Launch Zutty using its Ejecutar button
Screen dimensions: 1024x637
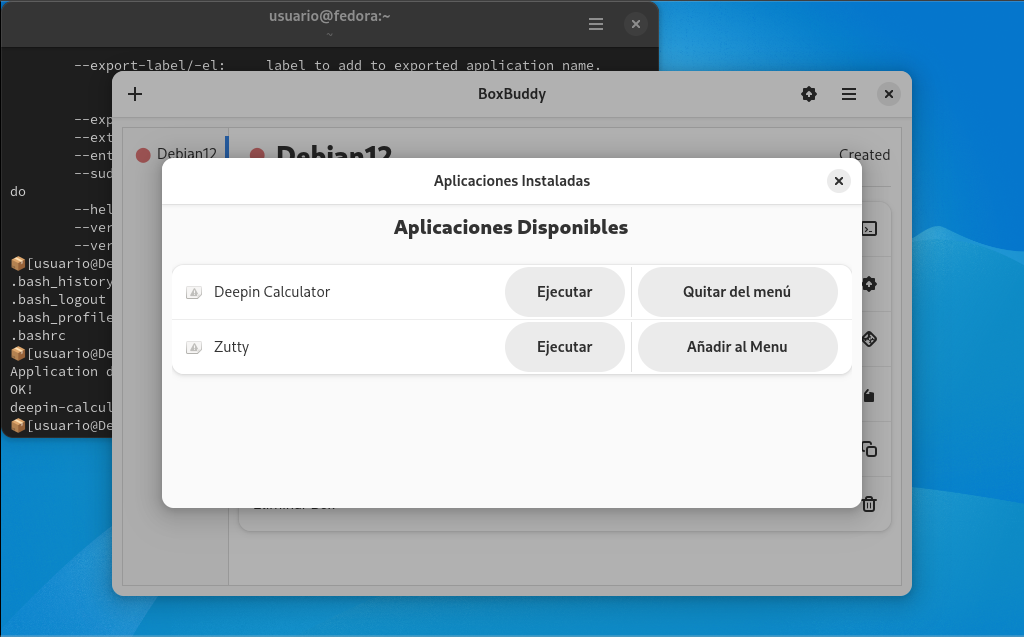(x=564, y=347)
